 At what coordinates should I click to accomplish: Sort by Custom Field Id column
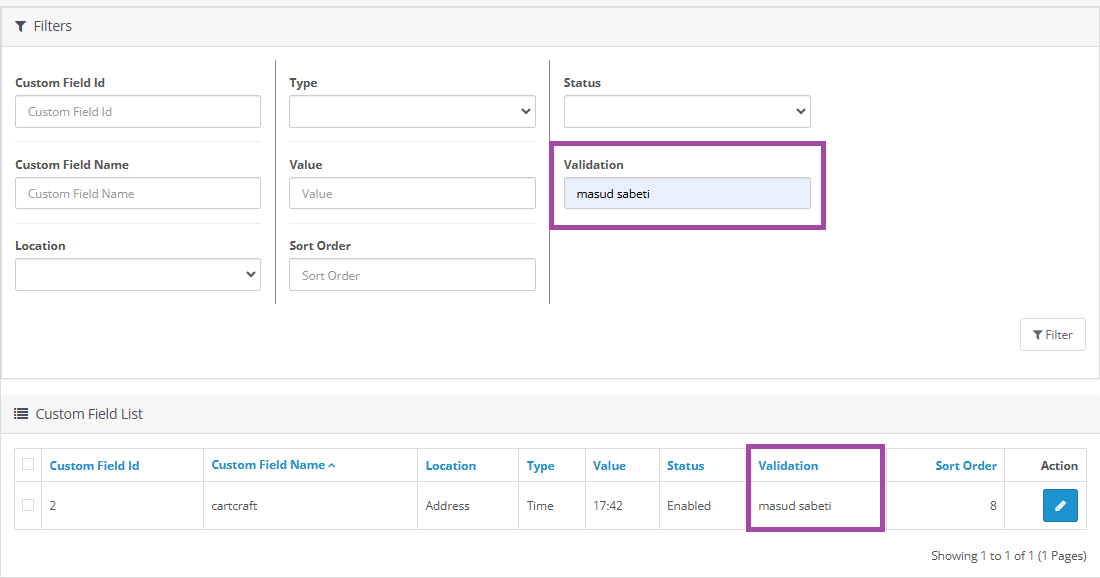(x=94, y=466)
